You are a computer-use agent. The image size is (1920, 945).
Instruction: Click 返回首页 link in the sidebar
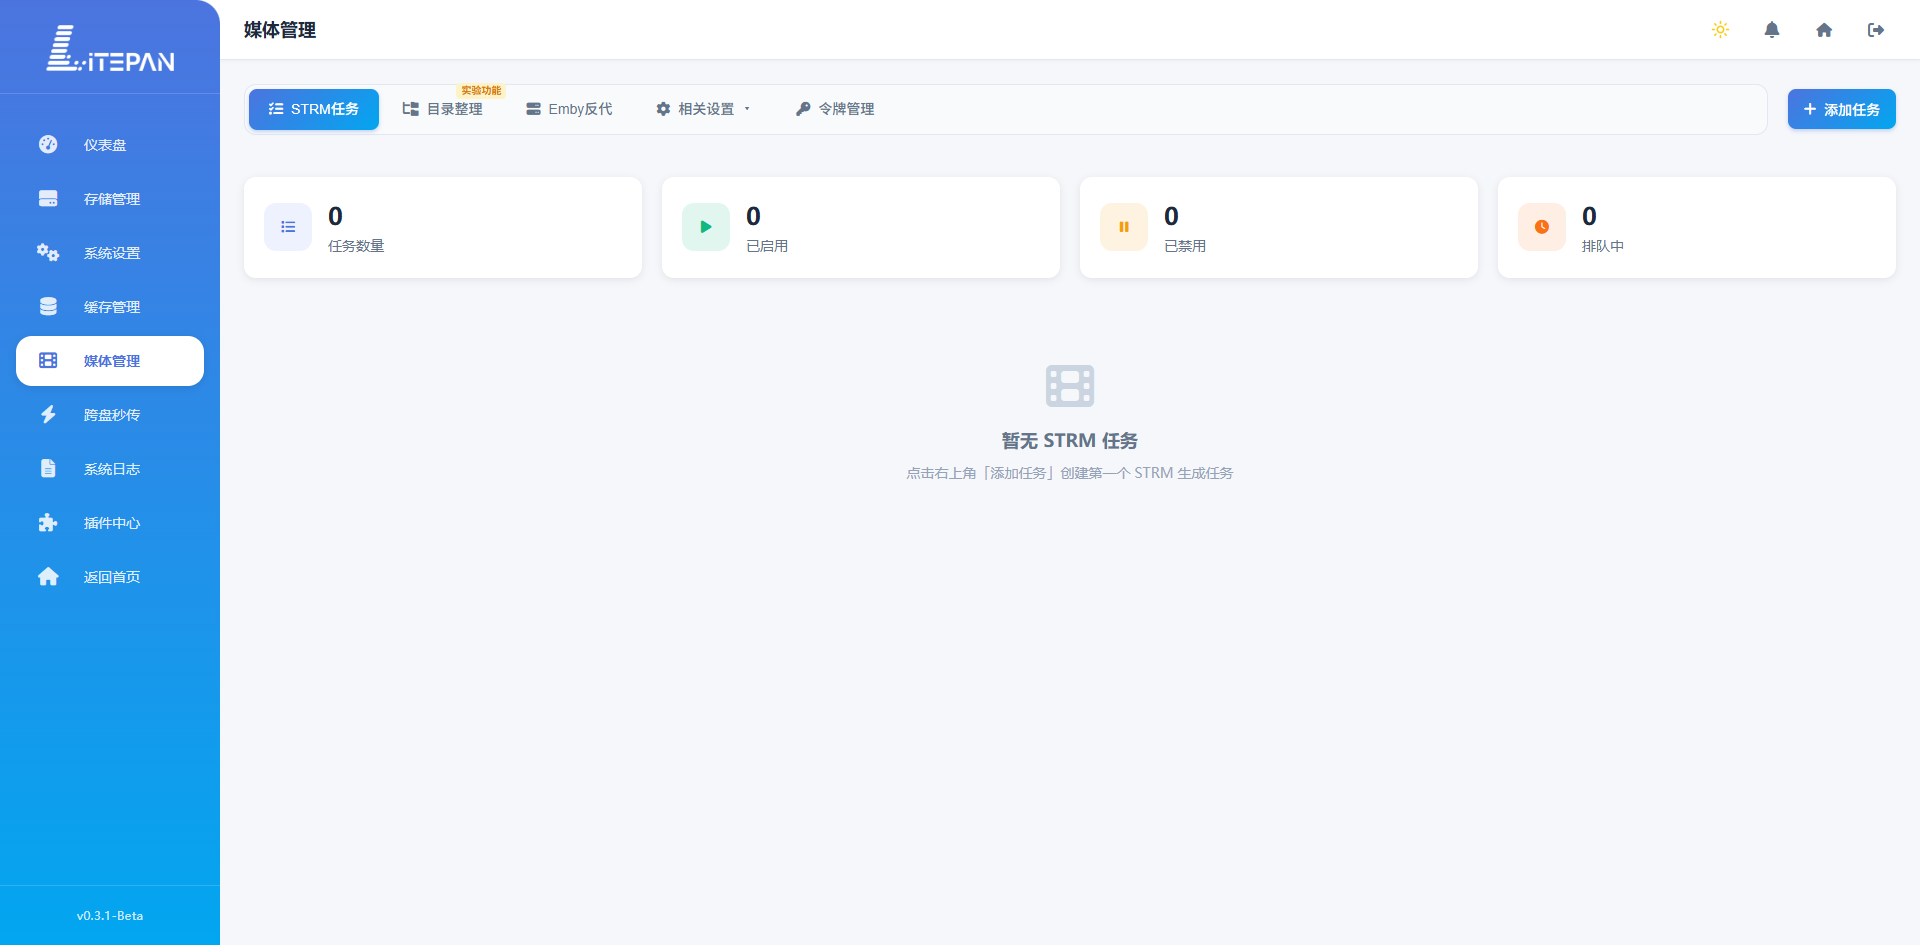(x=110, y=577)
